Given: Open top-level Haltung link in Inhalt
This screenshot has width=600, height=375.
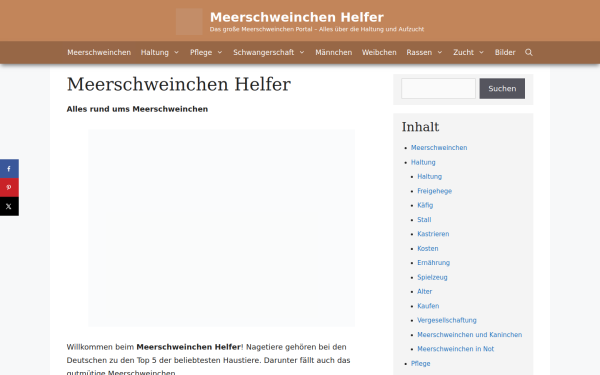Looking at the screenshot, I should point(423,162).
